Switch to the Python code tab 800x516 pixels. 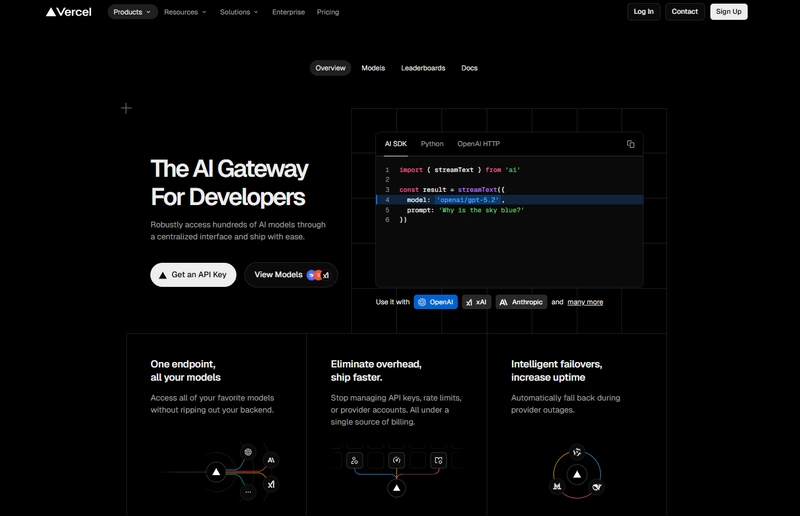[432, 144]
